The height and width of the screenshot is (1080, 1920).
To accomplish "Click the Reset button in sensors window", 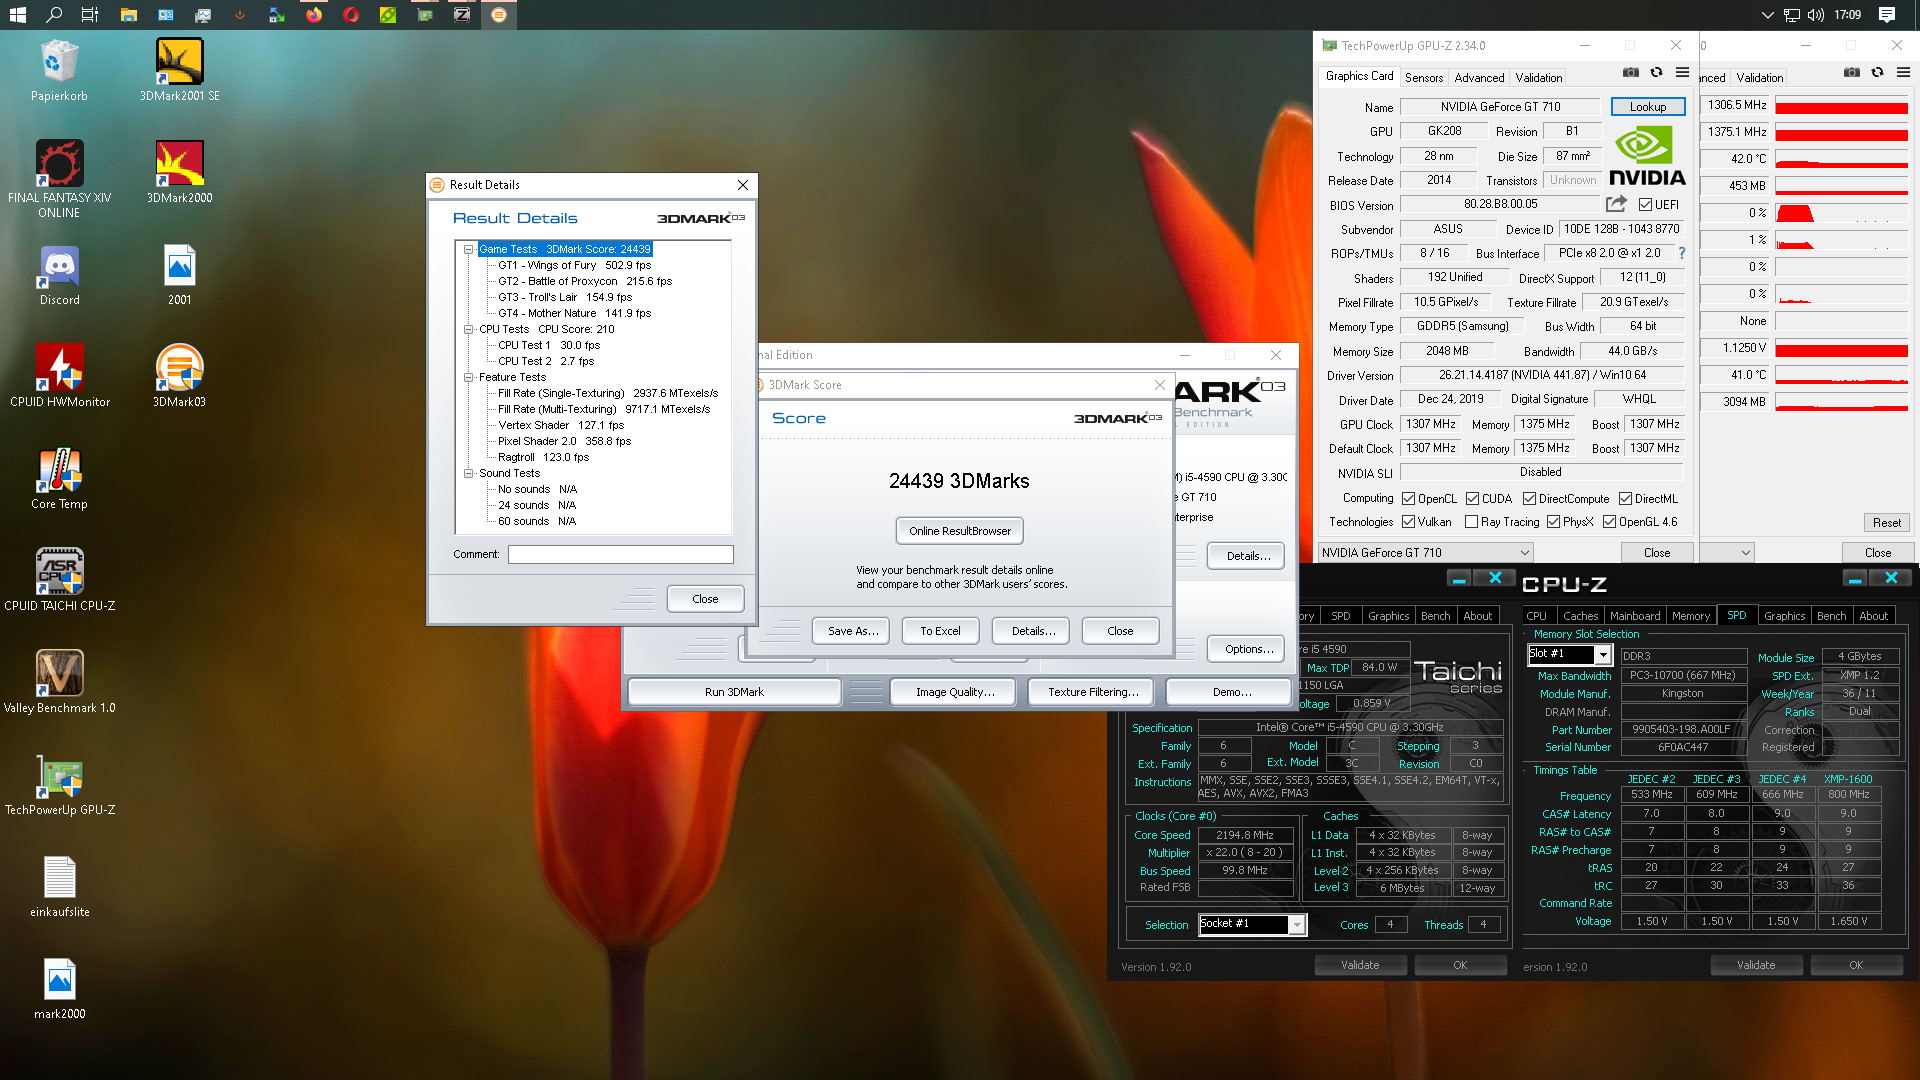I will click(x=1887, y=523).
